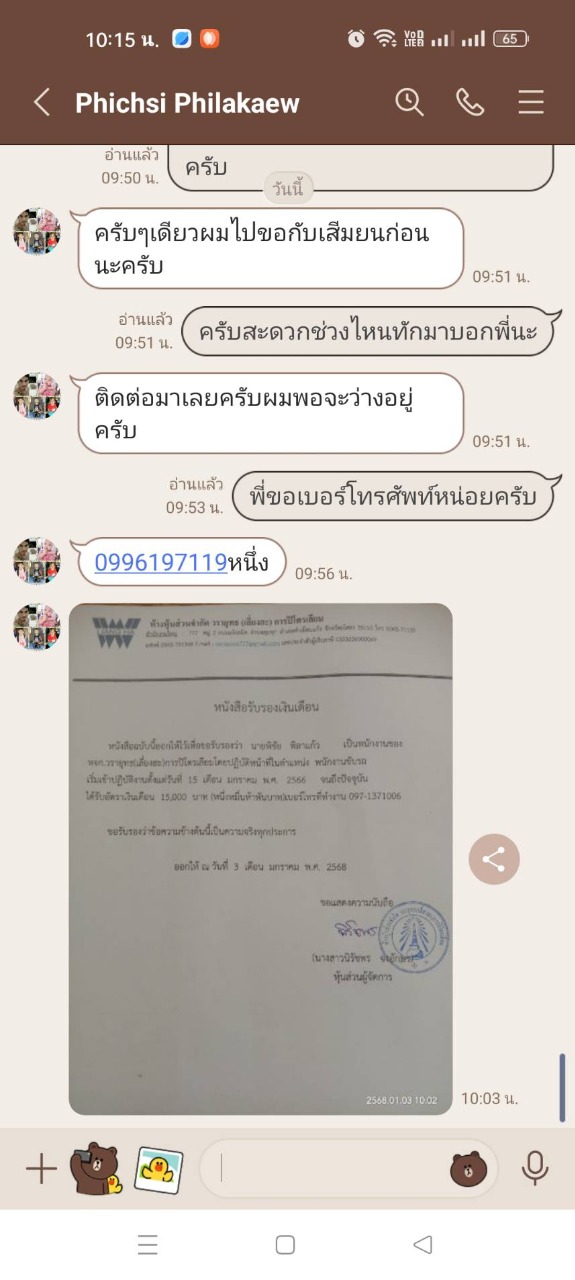Tap the Android home square button
Viewport: 575px width, 1280px height.
285,1245
